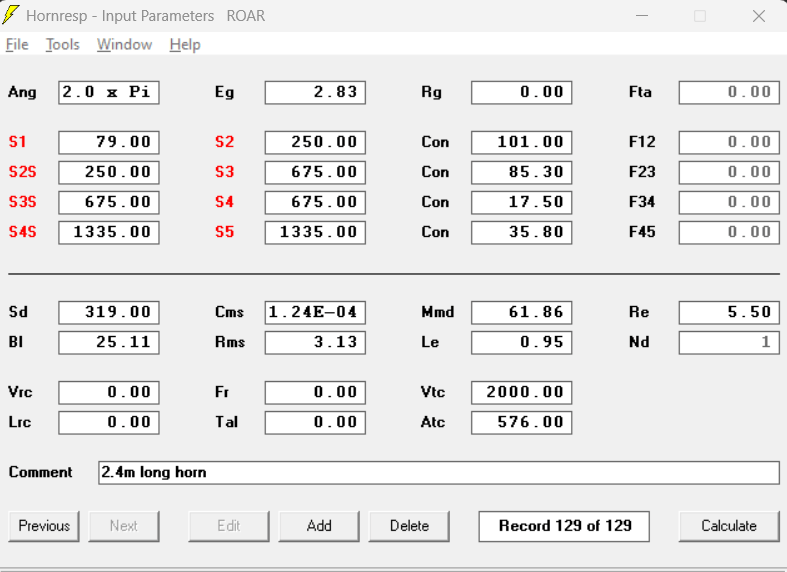Click the Fta input field
This screenshot has height=572, width=787.
[x=729, y=93]
